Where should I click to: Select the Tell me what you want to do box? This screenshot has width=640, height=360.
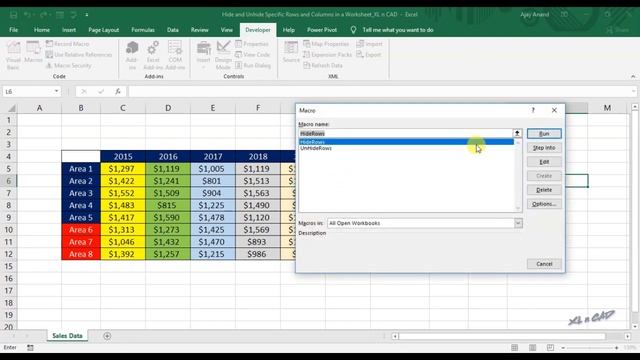point(398,30)
